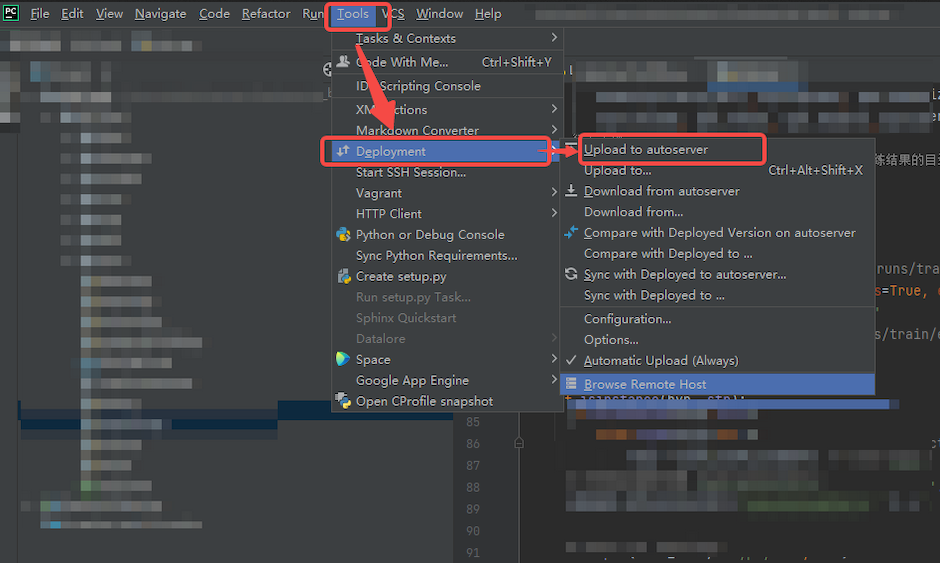This screenshot has width=940, height=563.
Task: Open IDE Scripting Console
Action: [447, 86]
